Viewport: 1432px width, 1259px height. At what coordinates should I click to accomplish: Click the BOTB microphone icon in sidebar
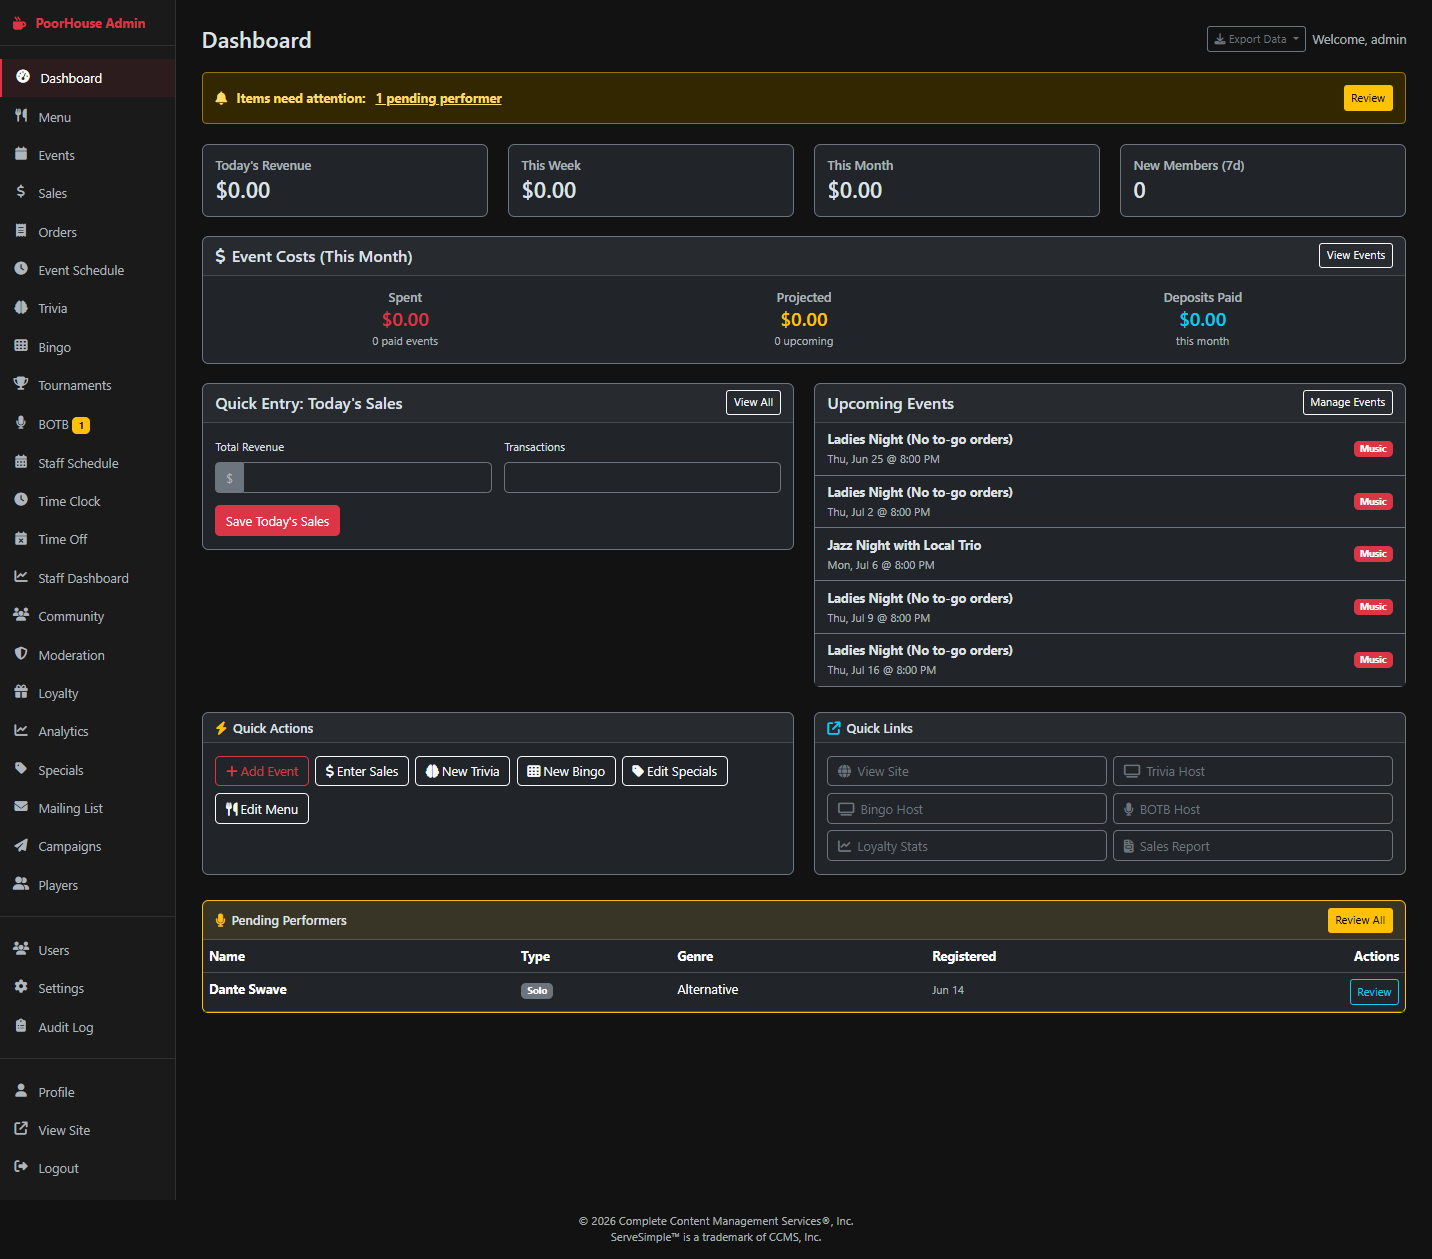point(21,423)
